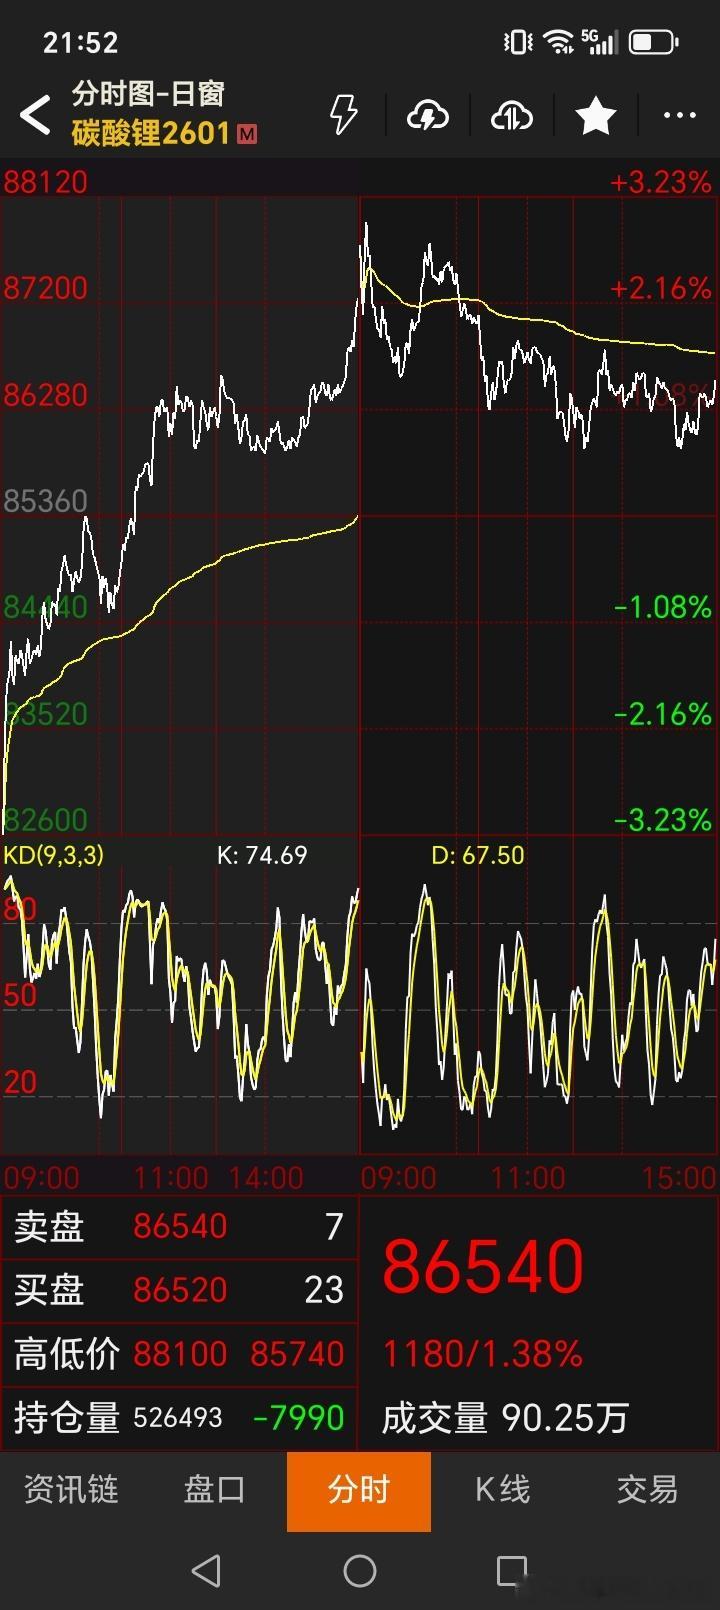Screen dimensions: 720x1610
Task: Tap the 持仓量 526493 value
Action: [178, 1418]
